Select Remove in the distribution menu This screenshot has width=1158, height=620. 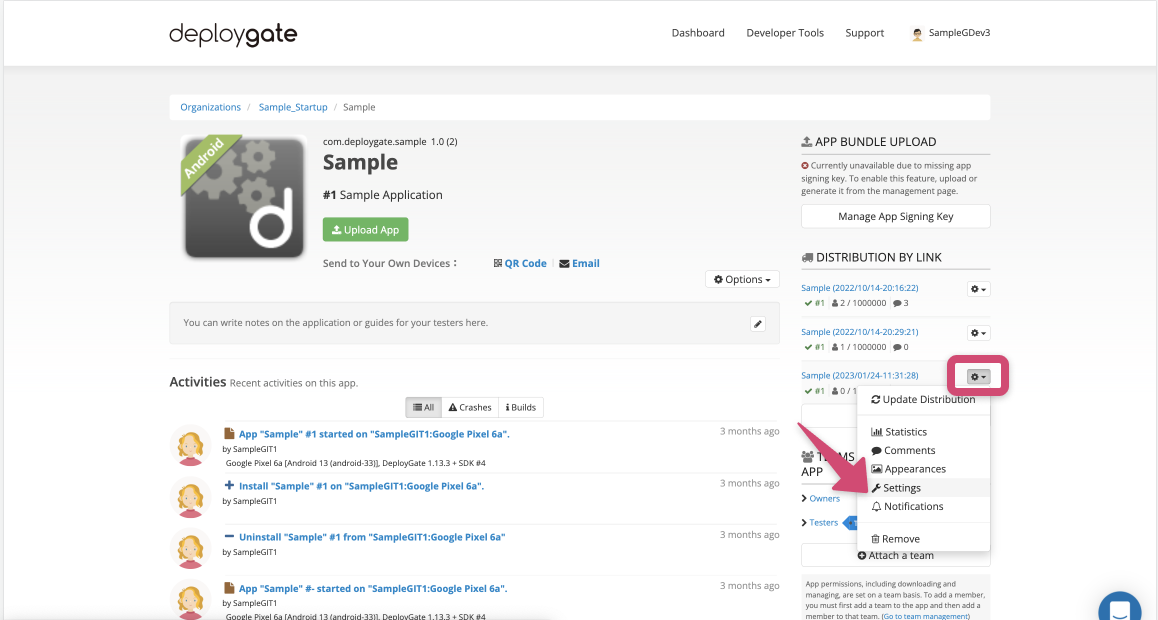coord(900,539)
